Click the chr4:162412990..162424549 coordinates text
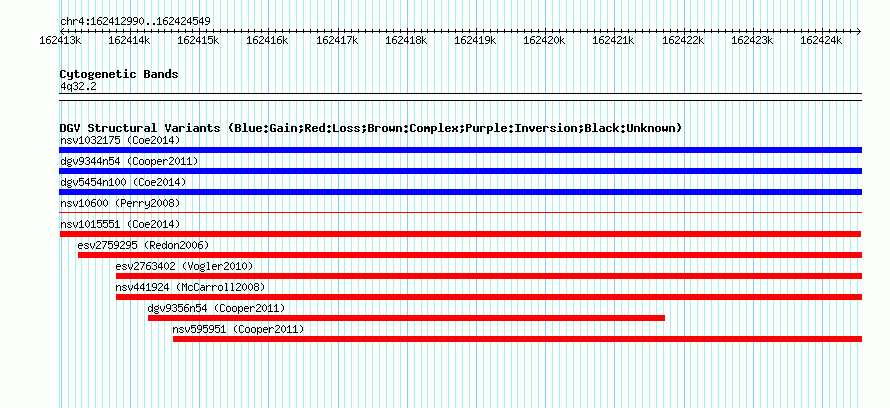Image resolution: width=890 pixels, height=408 pixels. click(136, 22)
